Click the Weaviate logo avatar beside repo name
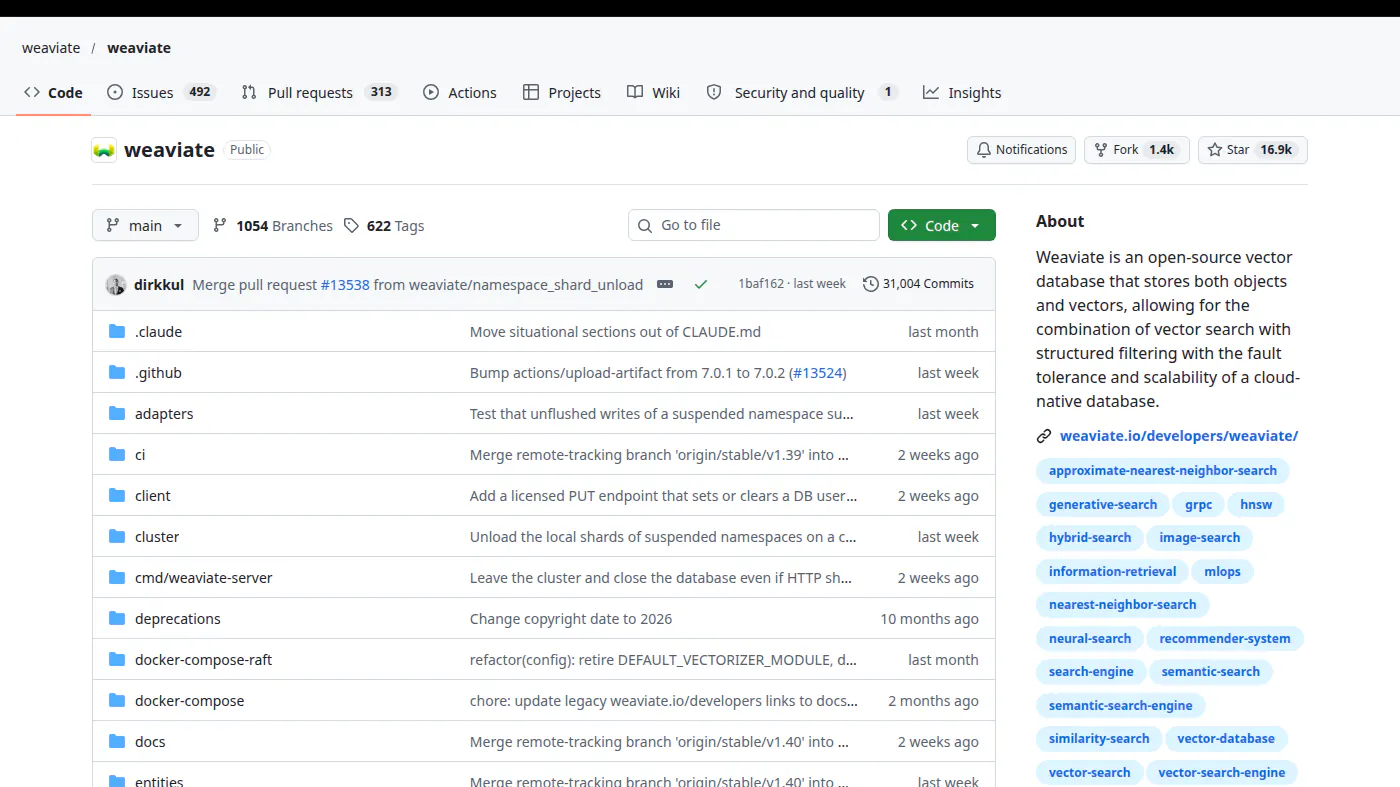 [104, 150]
